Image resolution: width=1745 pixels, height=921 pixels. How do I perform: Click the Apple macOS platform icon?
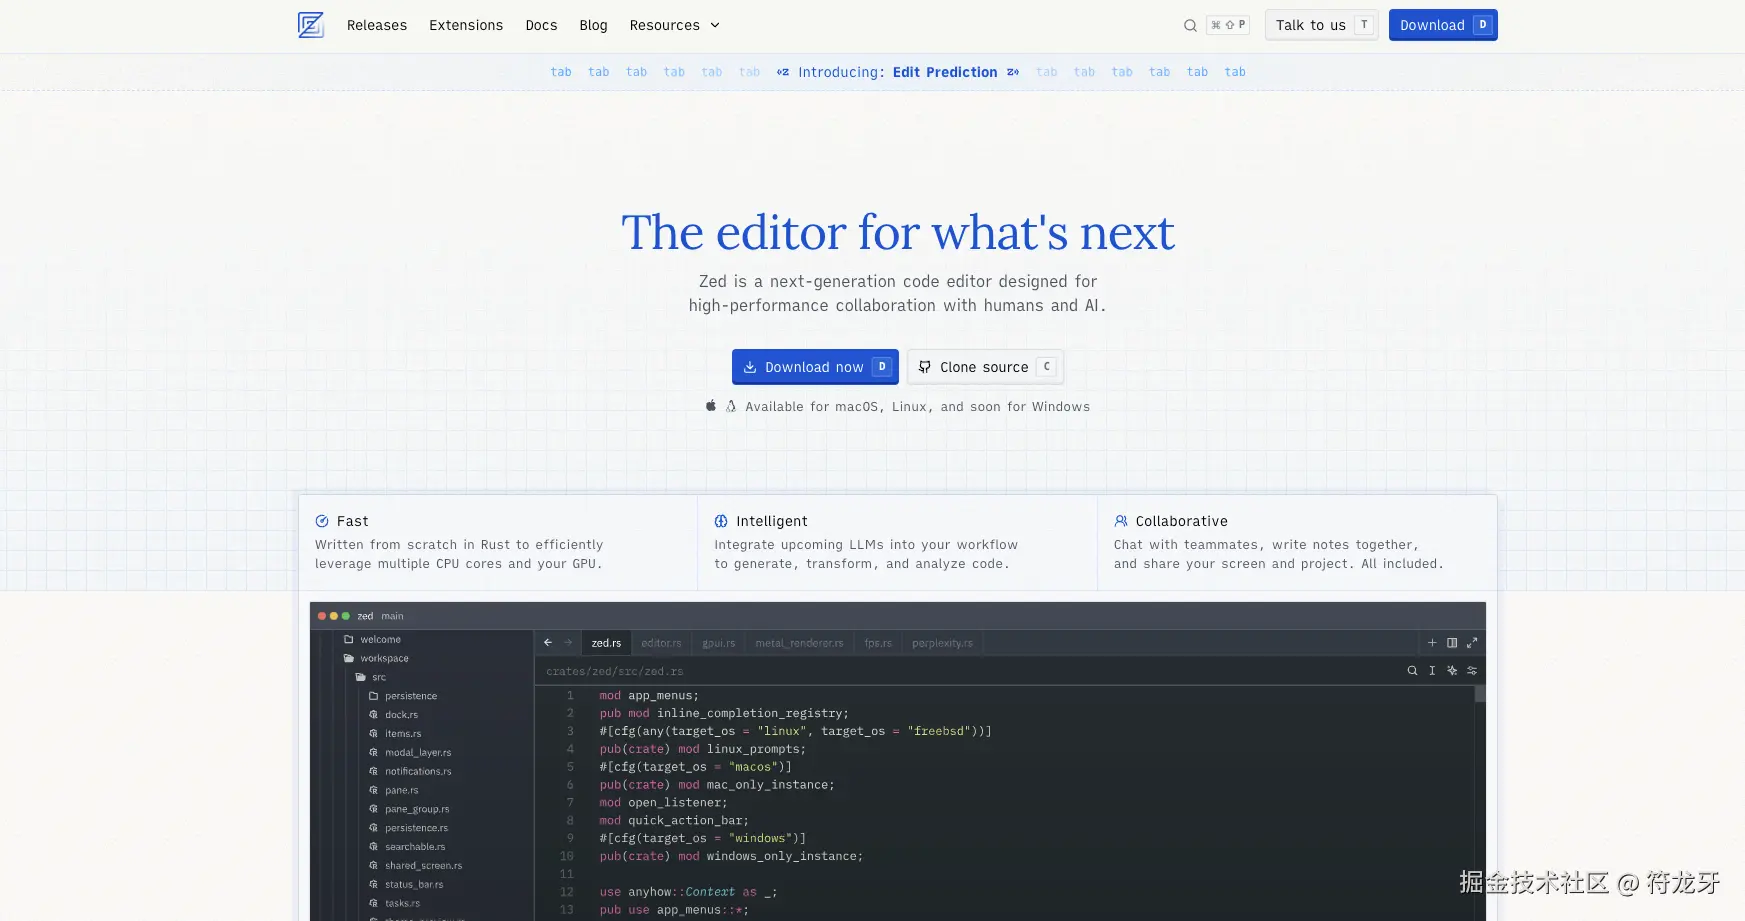(x=711, y=406)
